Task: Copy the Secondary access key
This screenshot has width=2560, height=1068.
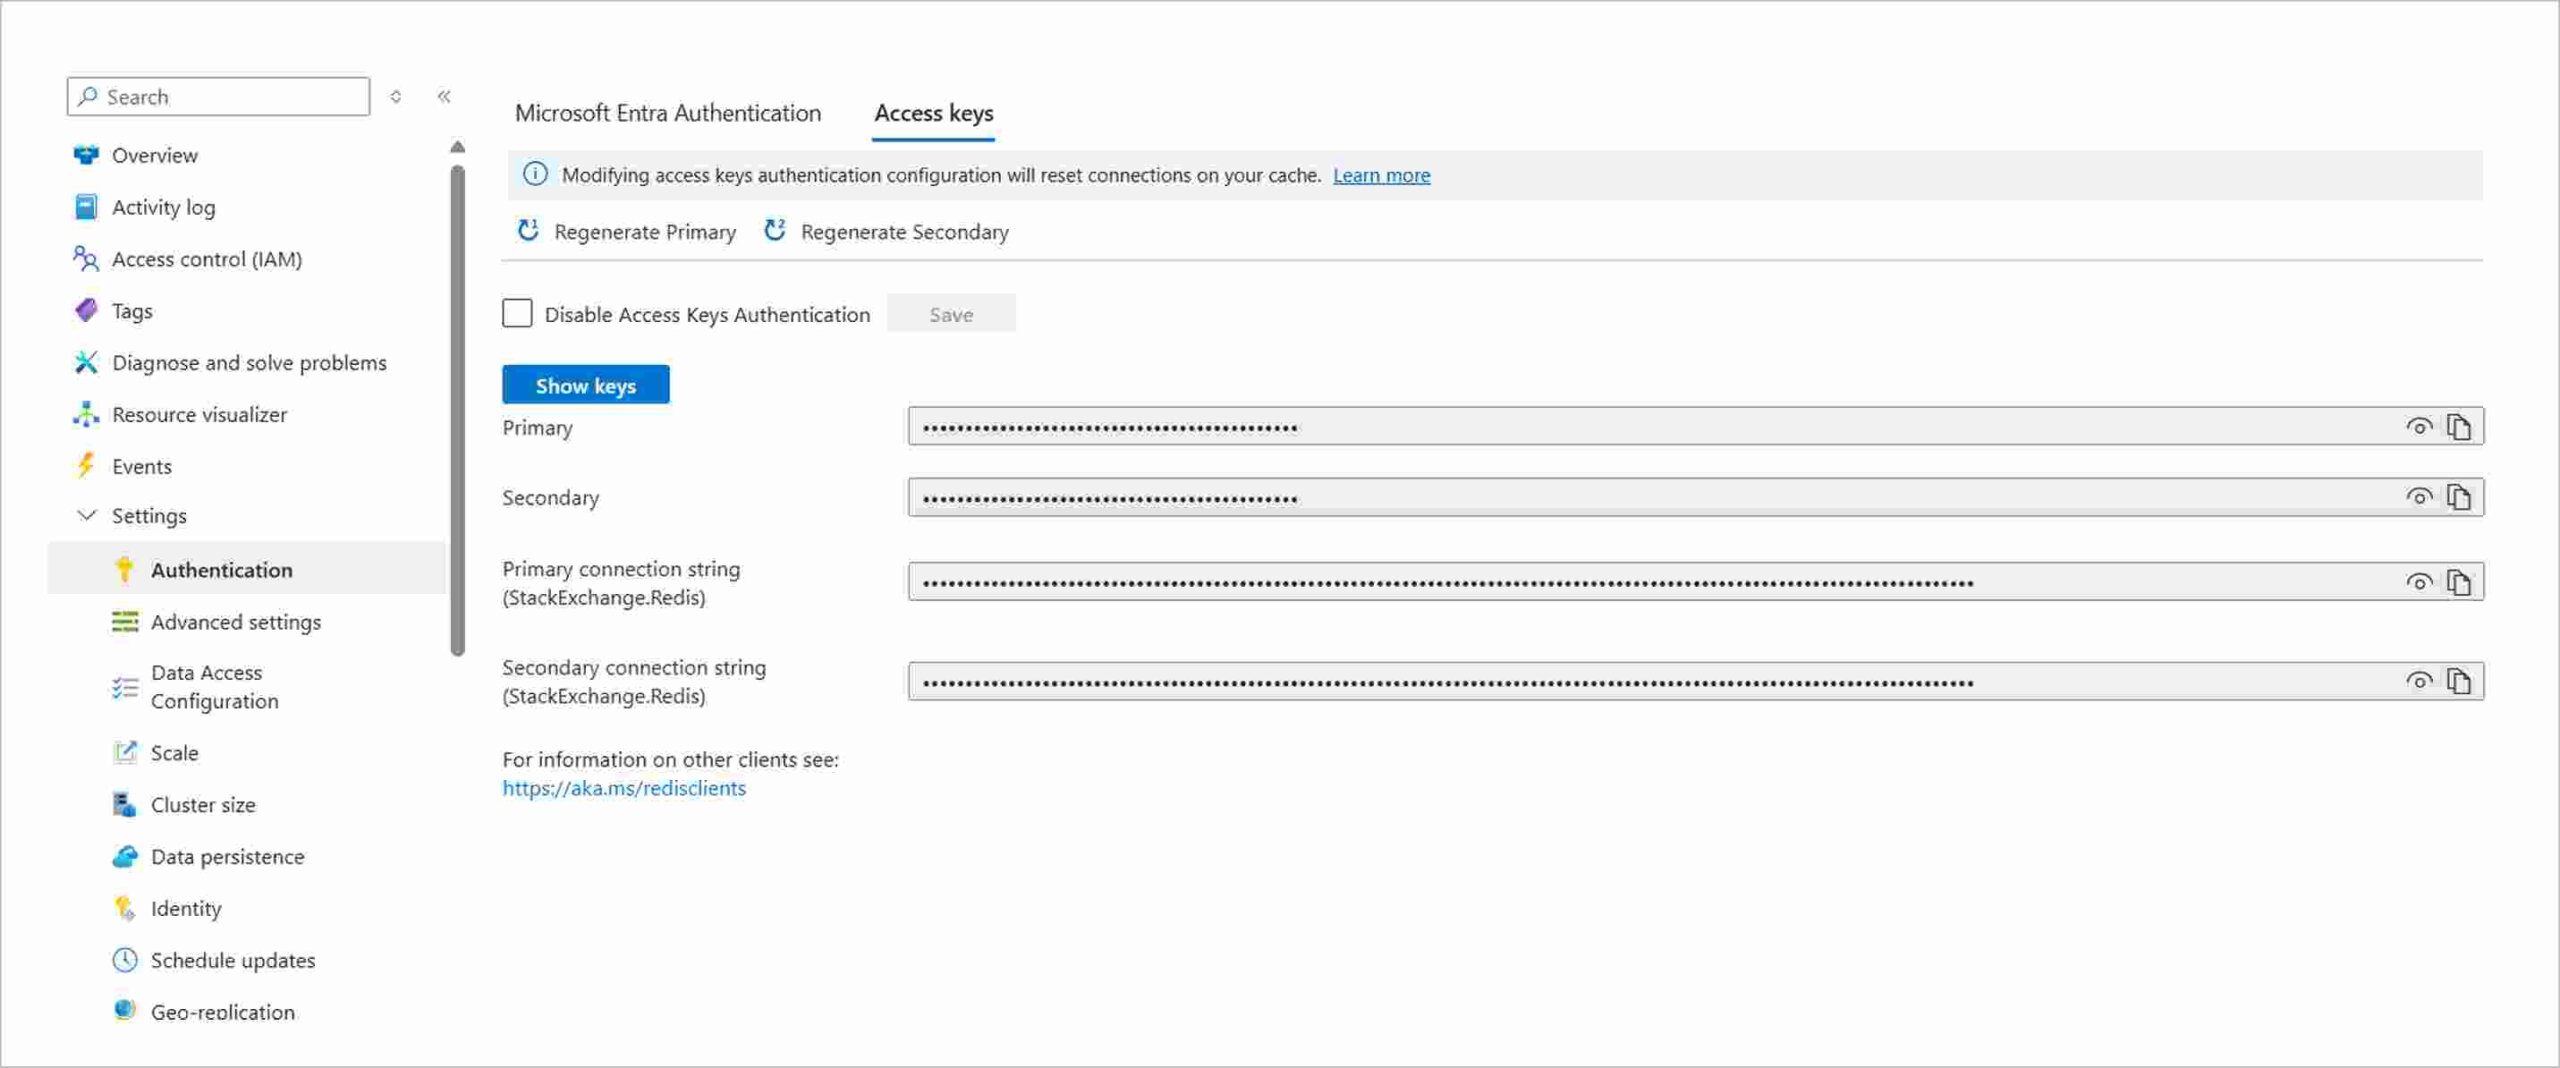Action: coord(2458,497)
